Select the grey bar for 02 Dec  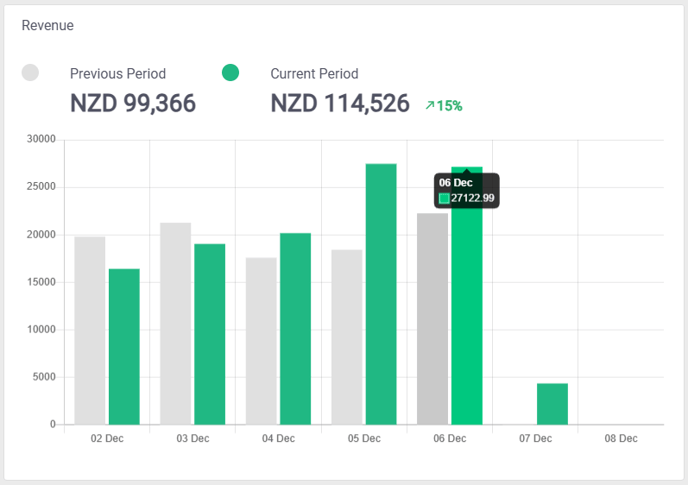[x=90, y=331]
